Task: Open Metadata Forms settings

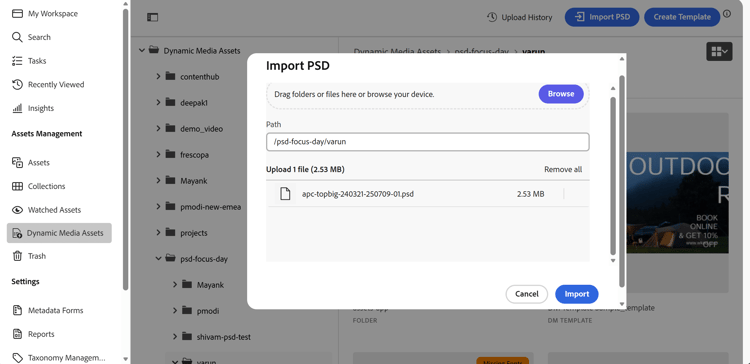Action: point(55,310)
